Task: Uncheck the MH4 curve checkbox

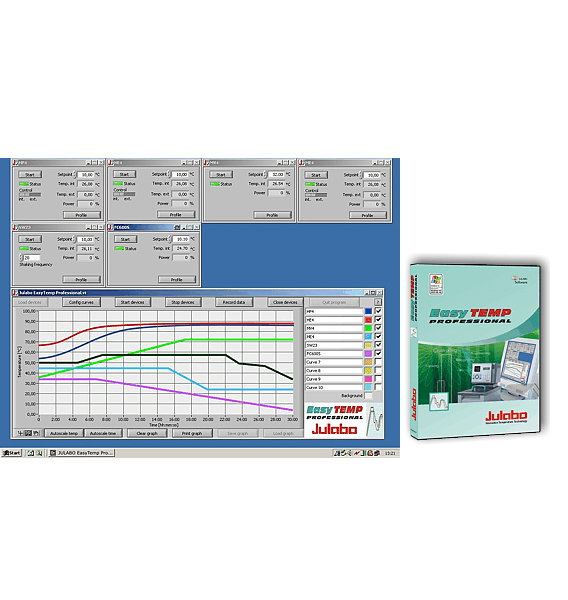Action: [378, 328]
